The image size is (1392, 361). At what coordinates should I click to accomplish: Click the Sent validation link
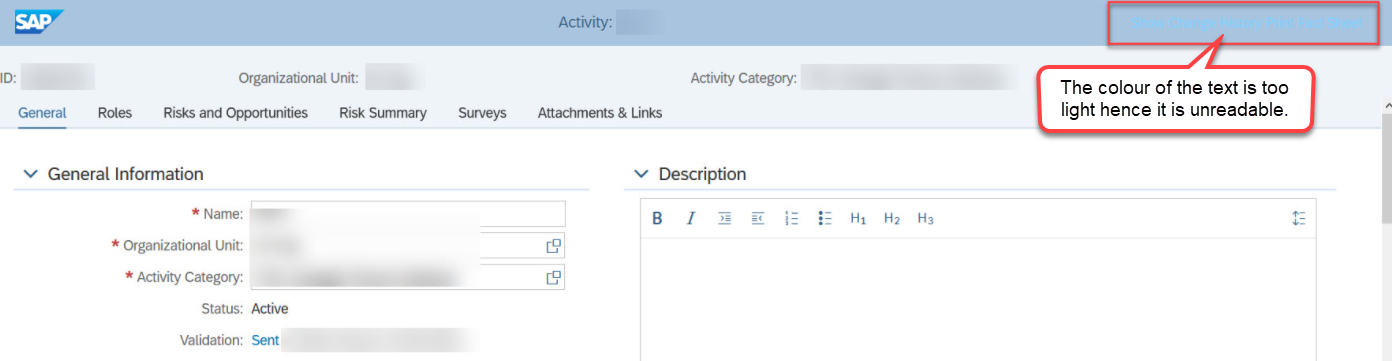pyautogui.click(x=265, y=340)
